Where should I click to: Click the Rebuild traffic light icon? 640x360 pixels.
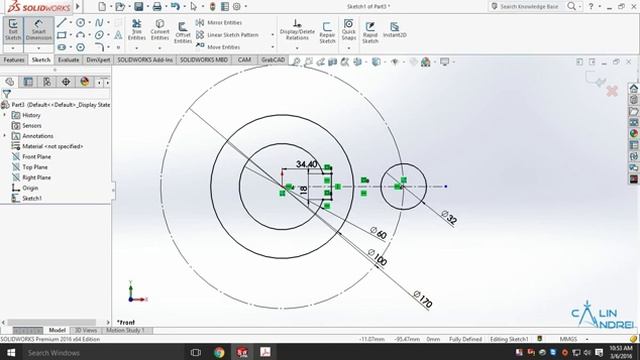(x=212, y=7)
